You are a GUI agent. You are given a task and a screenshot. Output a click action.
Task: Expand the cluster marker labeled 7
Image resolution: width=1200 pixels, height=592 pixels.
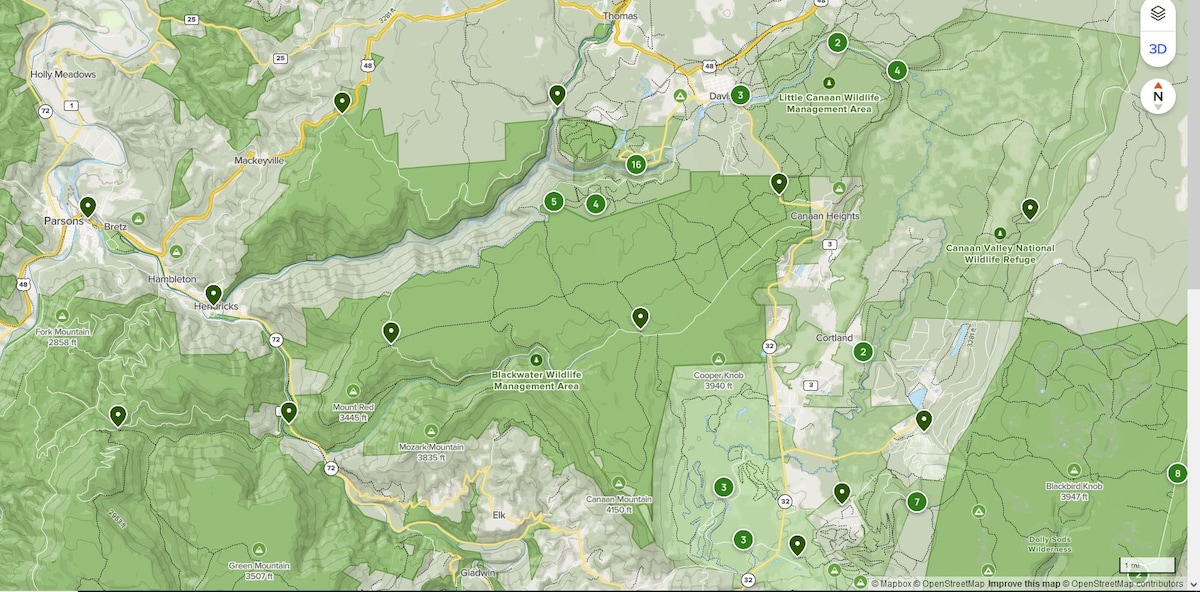pos(916,502)
